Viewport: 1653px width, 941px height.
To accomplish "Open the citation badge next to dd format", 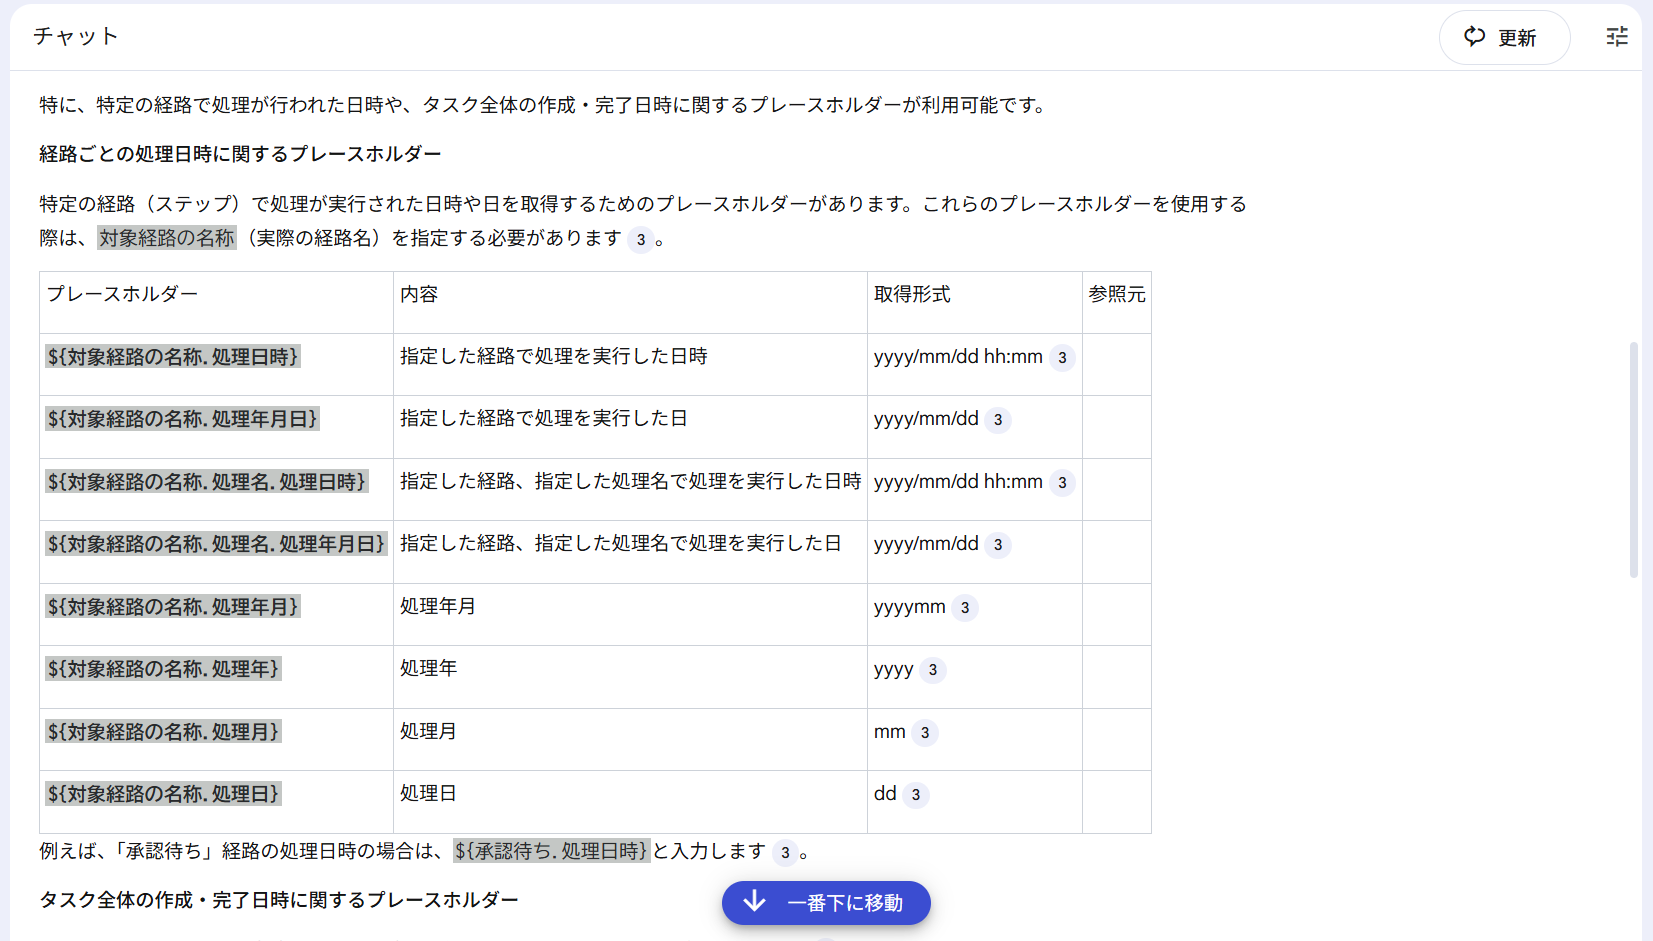I will 915,795.
